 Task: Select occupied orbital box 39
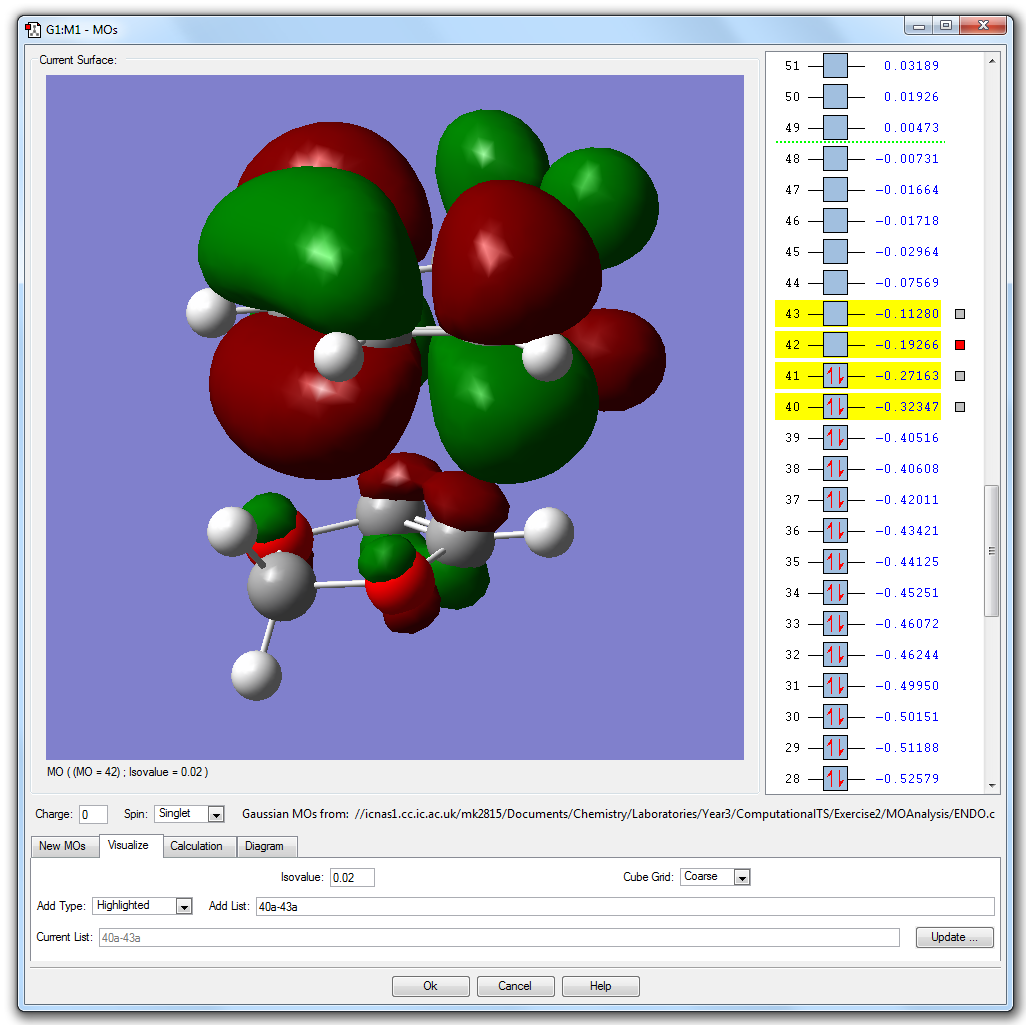835,438
